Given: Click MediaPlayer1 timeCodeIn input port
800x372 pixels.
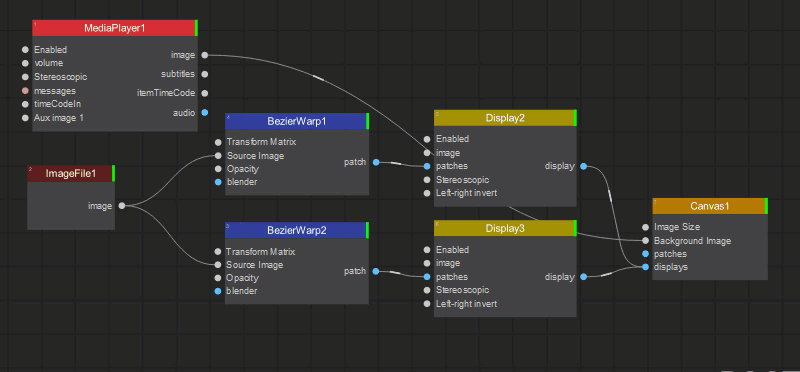Looking at the screenshot, I should coord(25,104).
